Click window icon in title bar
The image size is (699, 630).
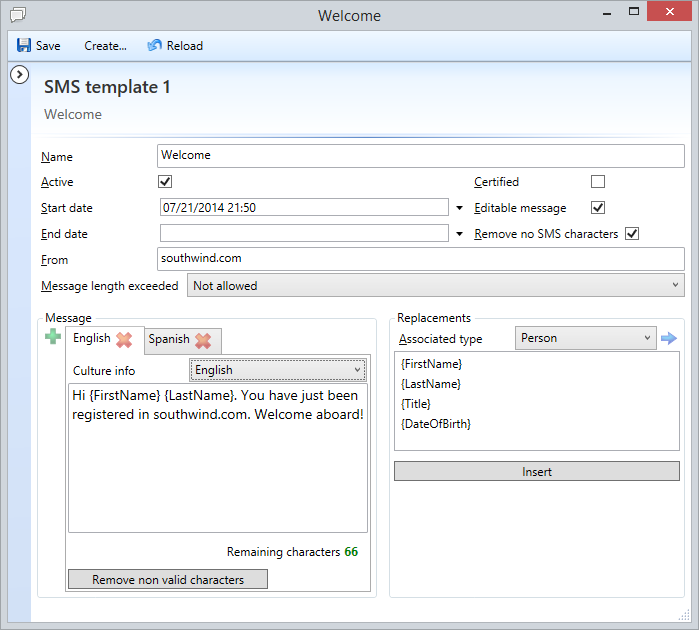click(17, 15)
